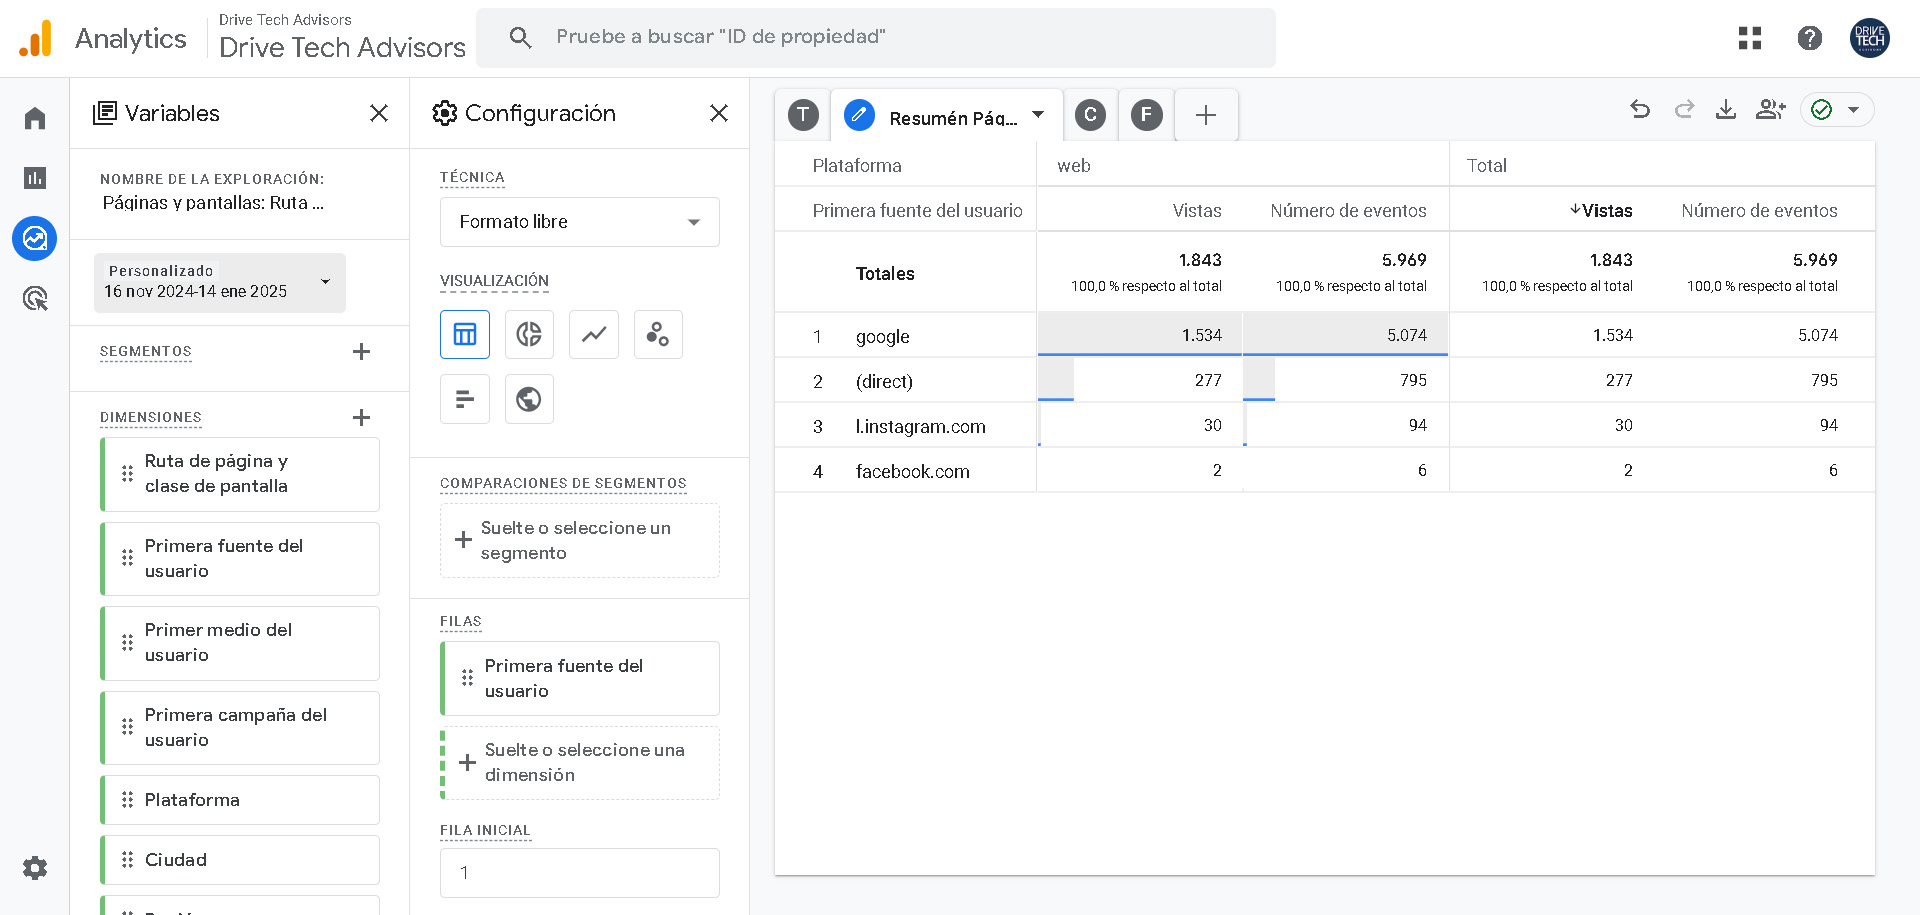The image size is (1920, 915).
Task: Open the Advertising section in sidebar
Action: [35, 298]
